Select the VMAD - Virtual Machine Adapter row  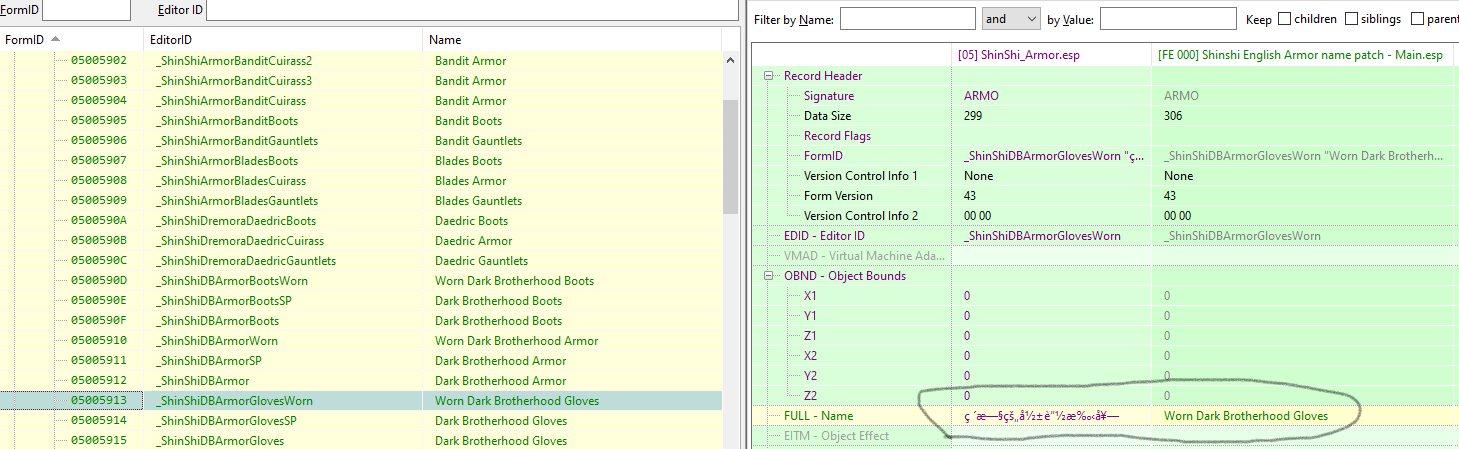[x=1104, y=256]
